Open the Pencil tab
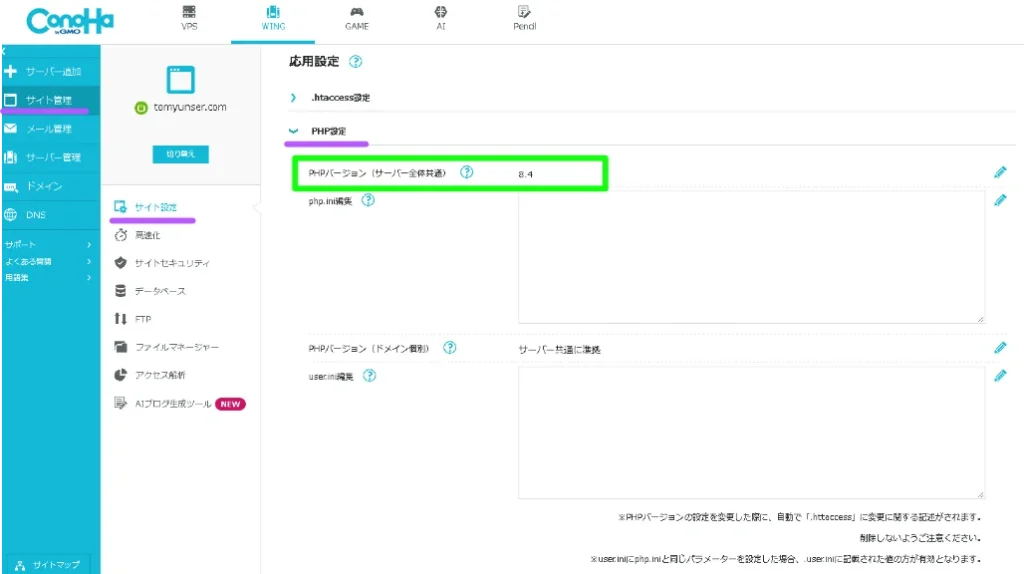This screenshot has height=574, width=1024. click(x=524, y=18)
